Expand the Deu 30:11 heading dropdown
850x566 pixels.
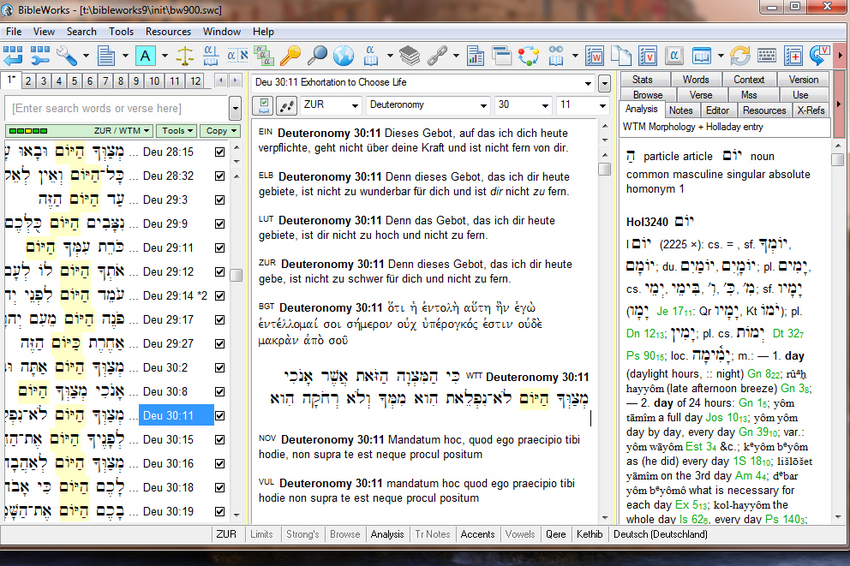(588, 83)
